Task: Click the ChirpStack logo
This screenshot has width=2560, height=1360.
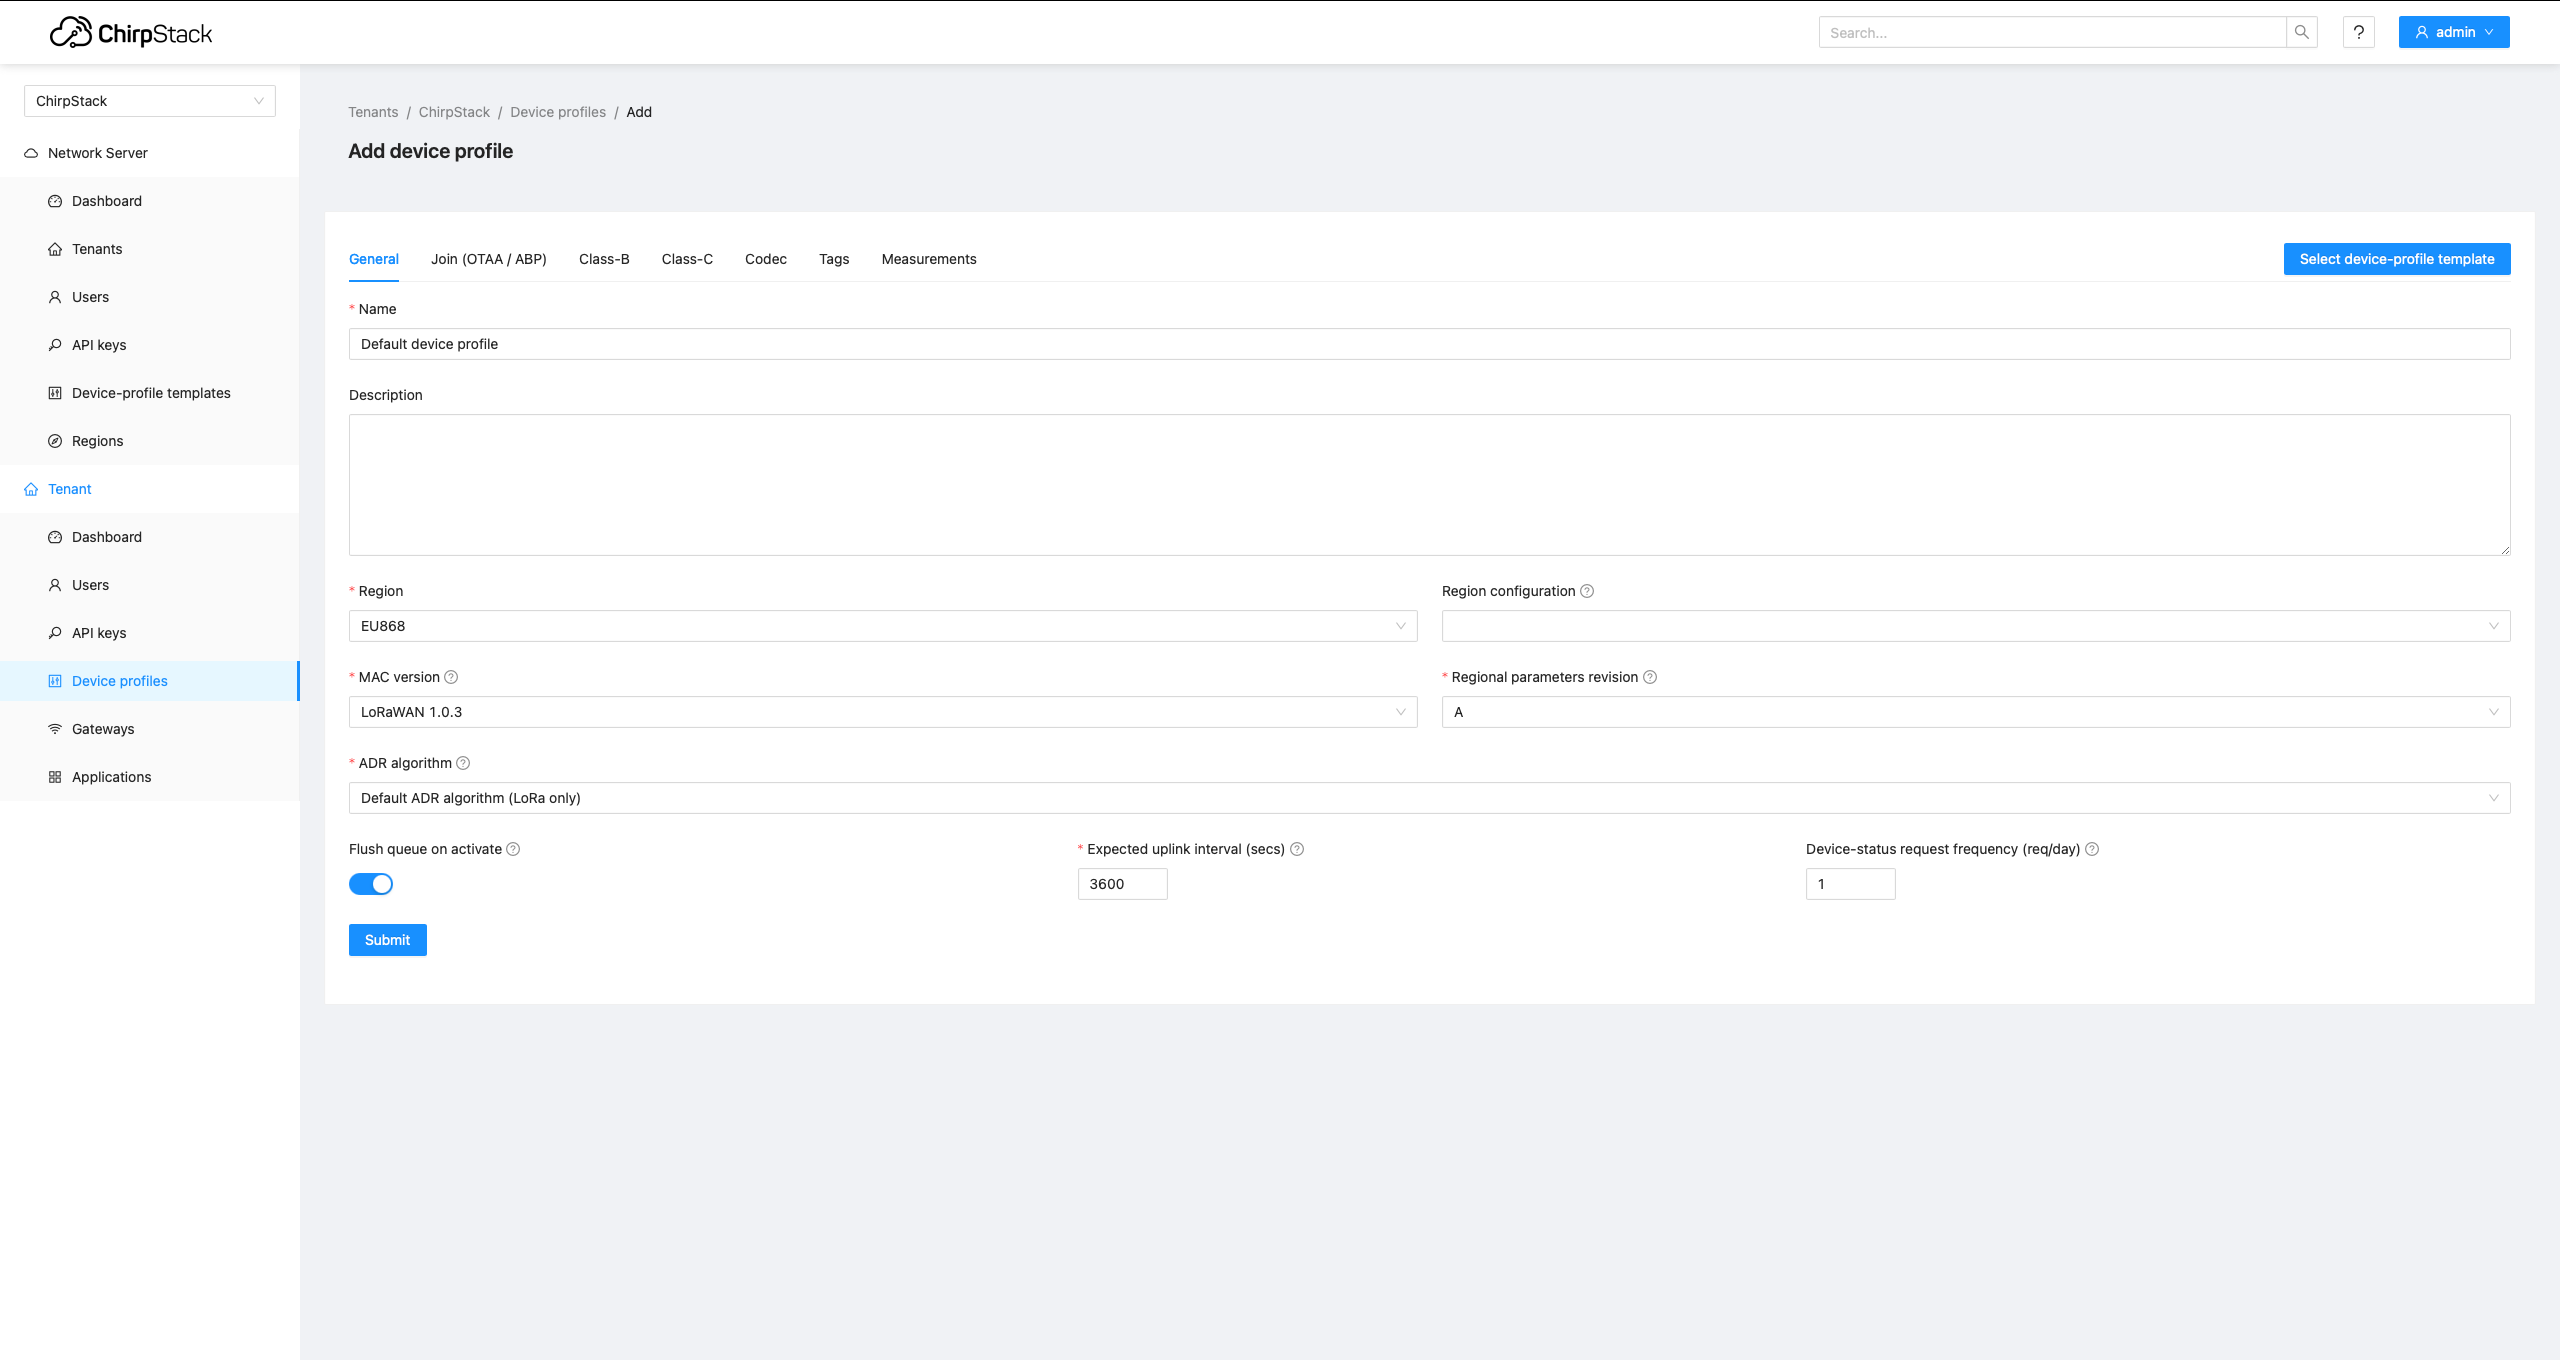Action: tap(131, 33)
